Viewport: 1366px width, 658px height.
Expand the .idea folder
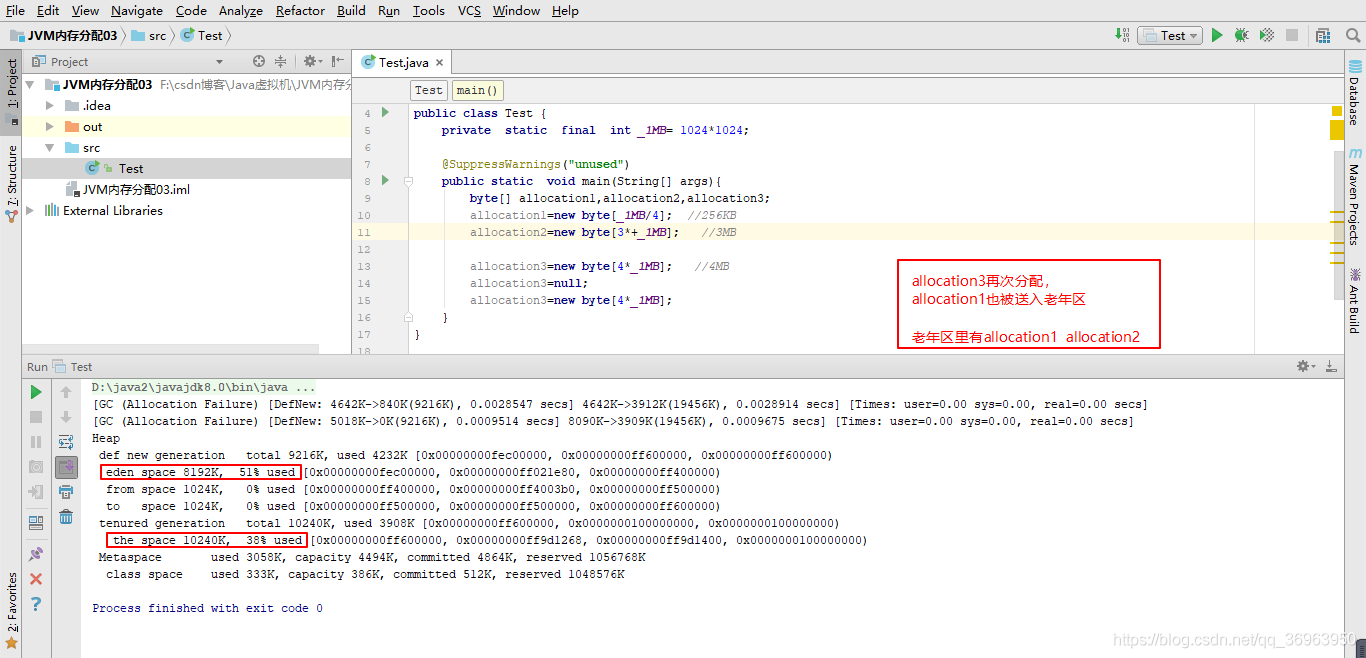coord(51,105)
